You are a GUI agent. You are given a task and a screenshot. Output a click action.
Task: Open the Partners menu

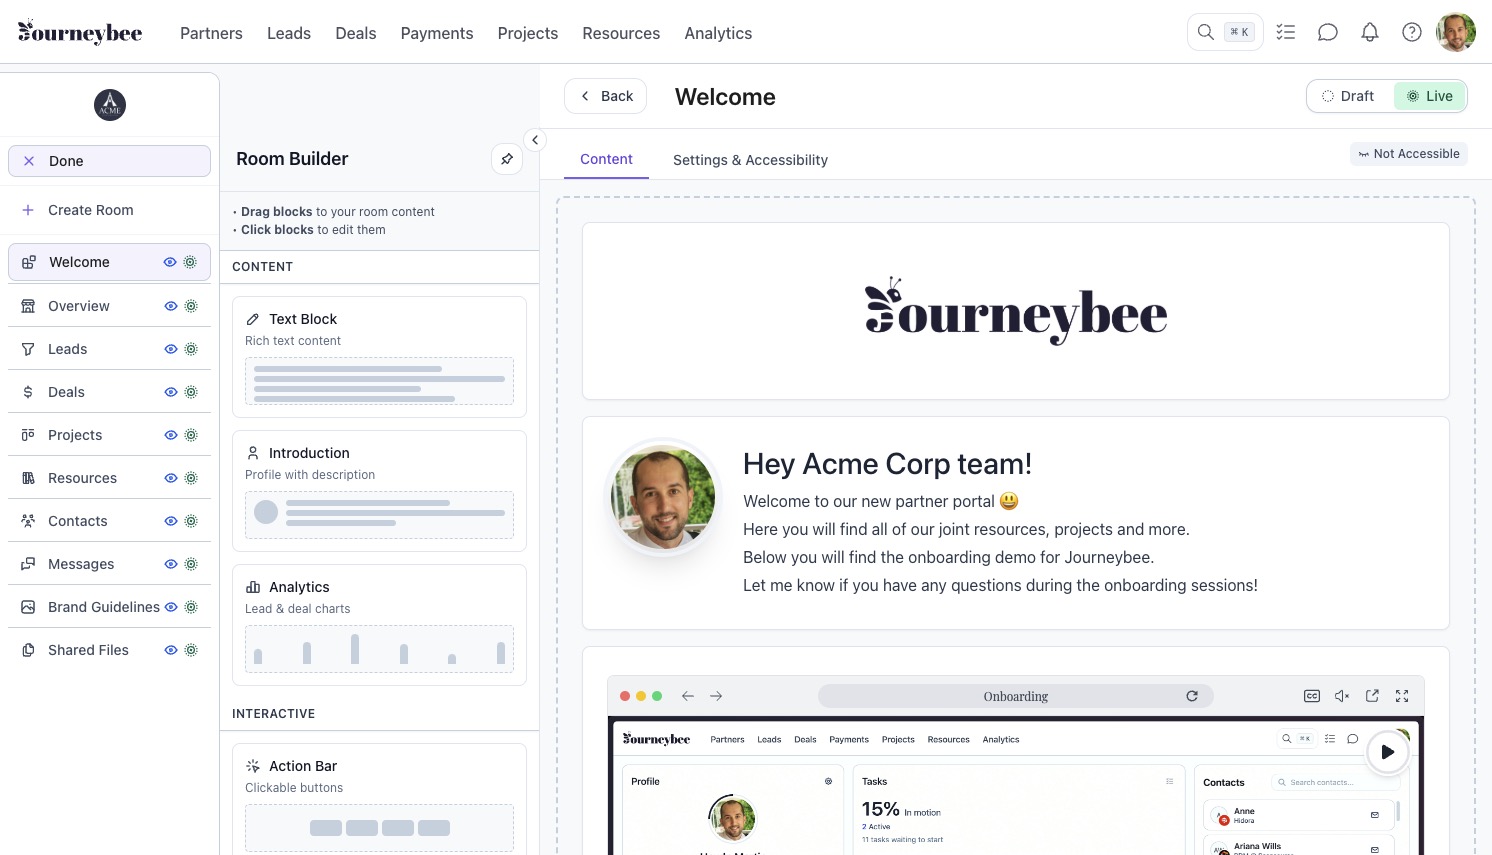click(211, 33)
